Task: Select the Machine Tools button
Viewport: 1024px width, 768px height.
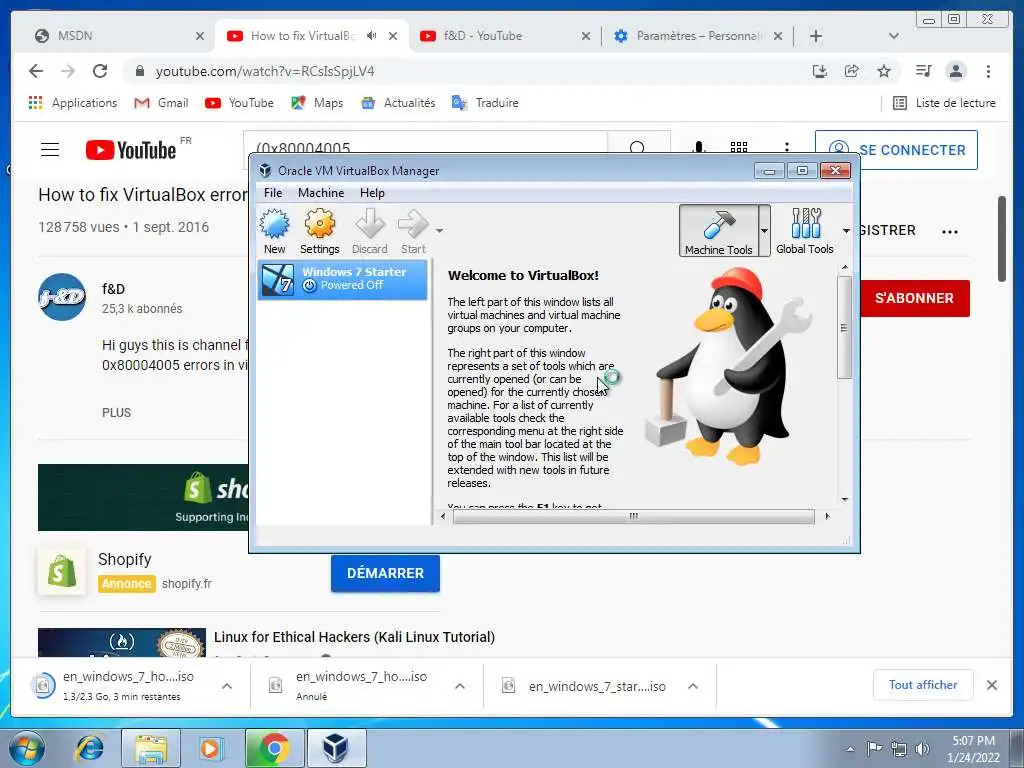Action: pyautogui.click(x=718, y=231)
